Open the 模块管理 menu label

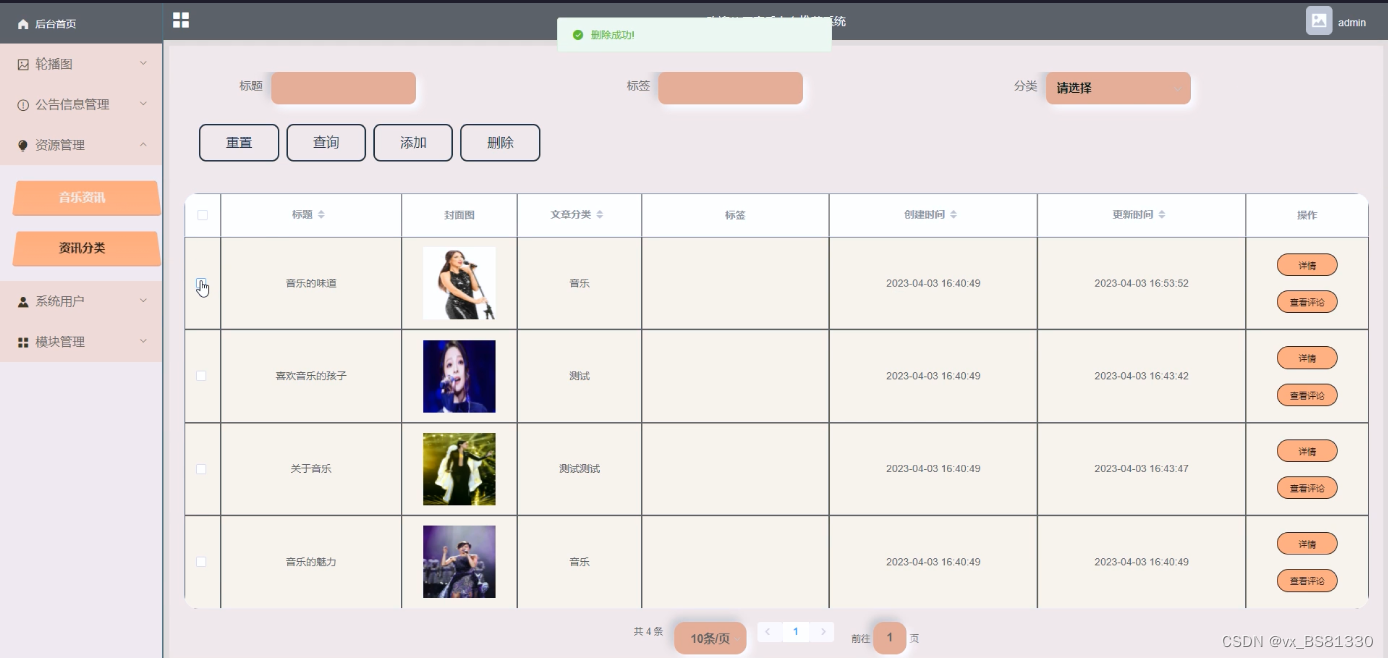point(60,342)
